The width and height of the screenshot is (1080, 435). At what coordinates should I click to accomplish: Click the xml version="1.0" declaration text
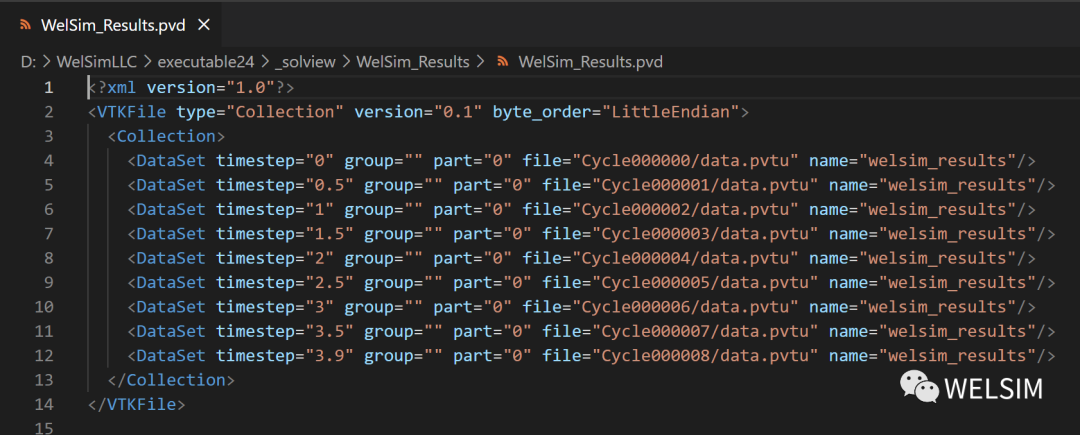(191, 87)
